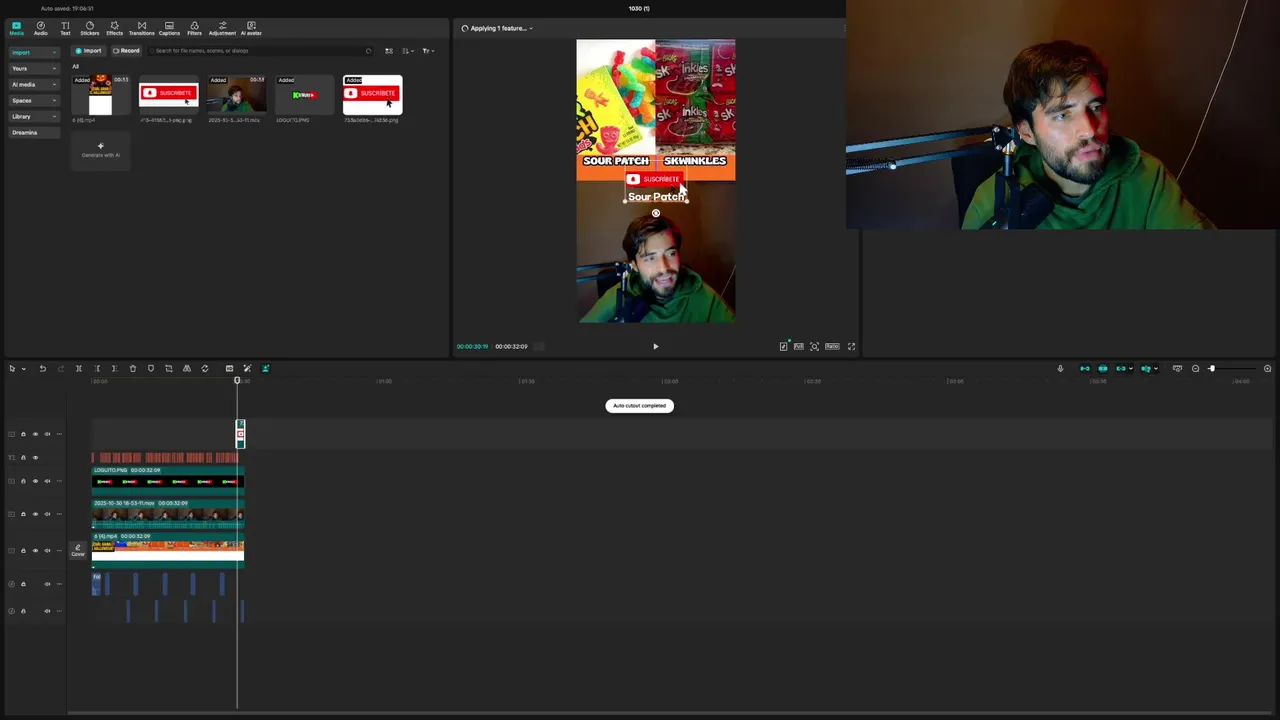Expand the Spaces sidebar section
The image size is (1280, 720).
pos(54,100)
